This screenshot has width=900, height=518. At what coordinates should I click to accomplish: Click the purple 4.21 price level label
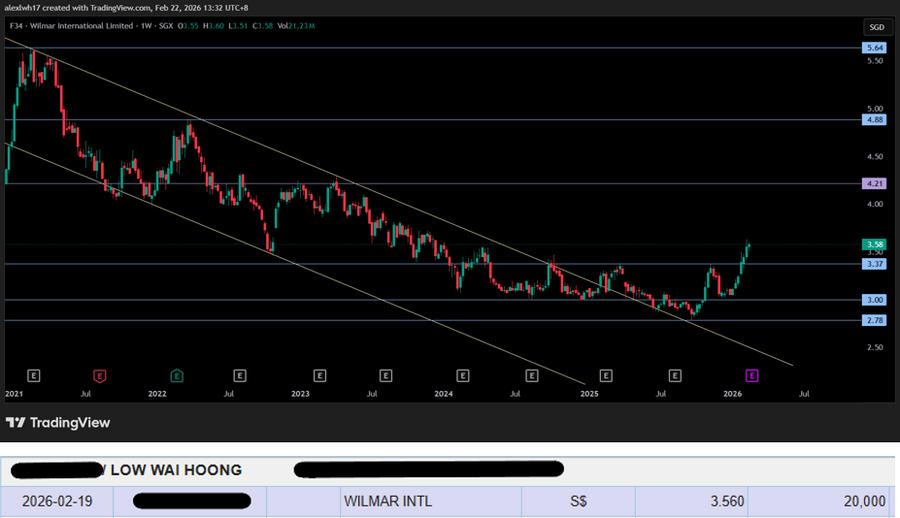pyautogui.click(x=874, y=184)
